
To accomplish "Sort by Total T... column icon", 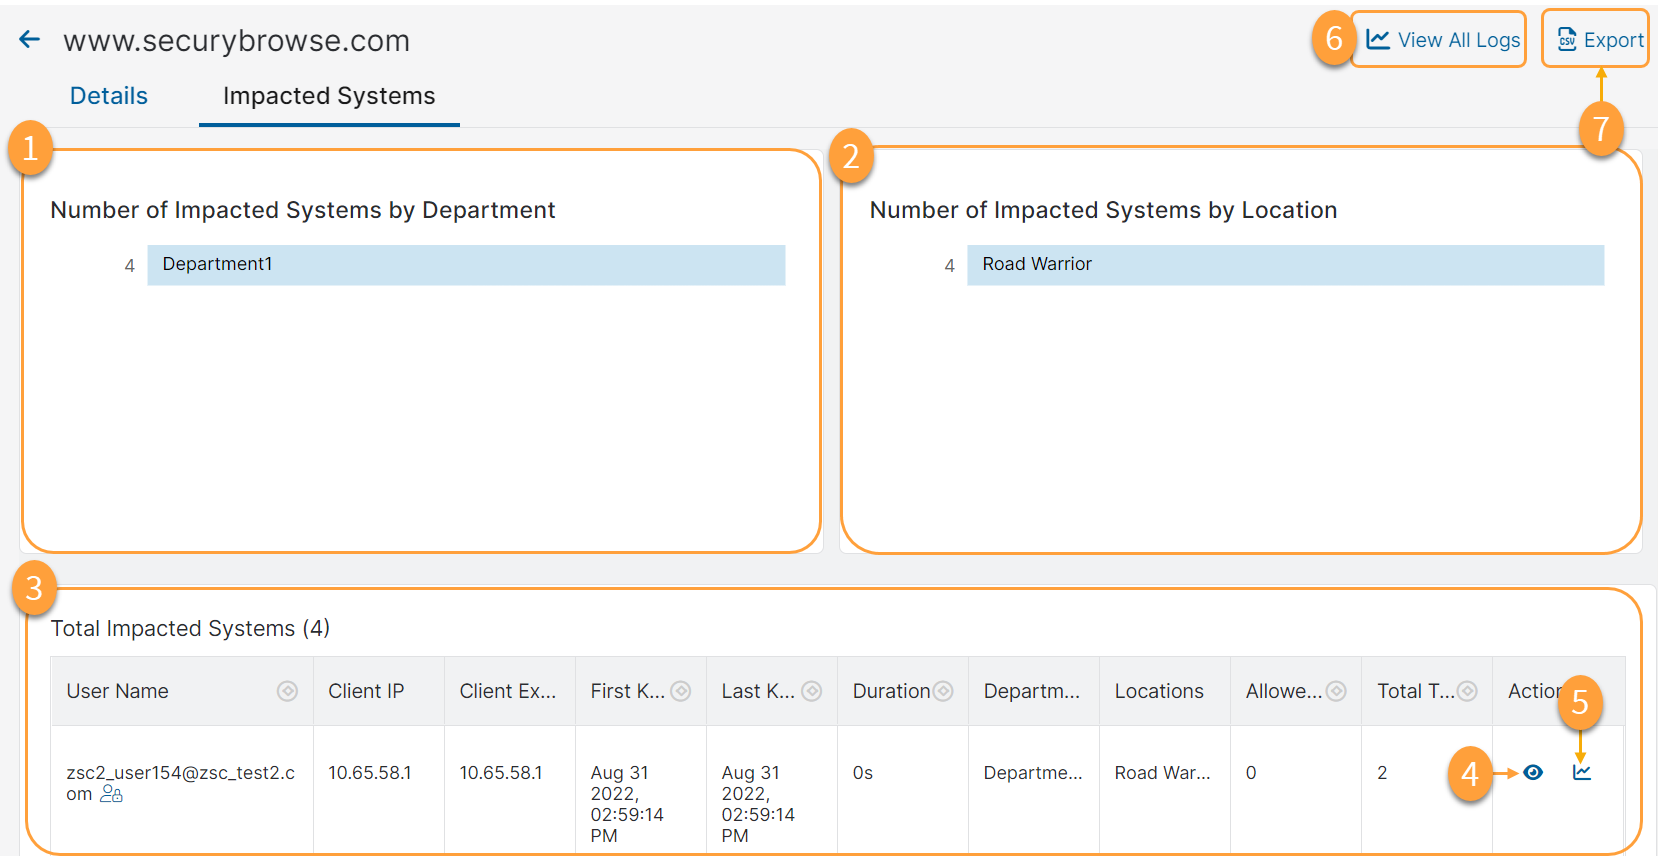I will pyautogui.click(x=1467, y=691).
